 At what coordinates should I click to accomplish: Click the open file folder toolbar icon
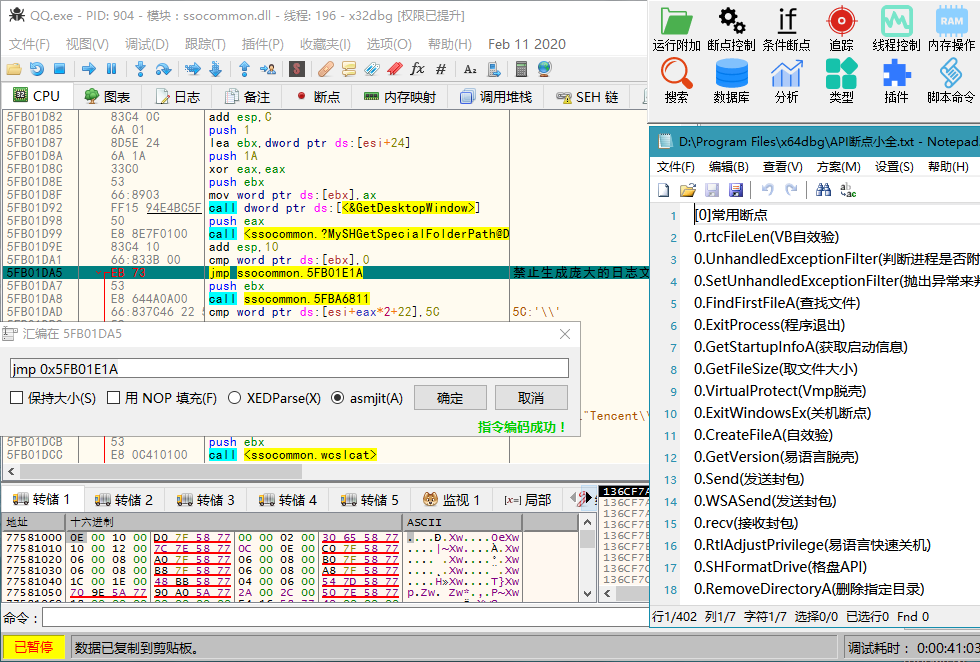14,69
